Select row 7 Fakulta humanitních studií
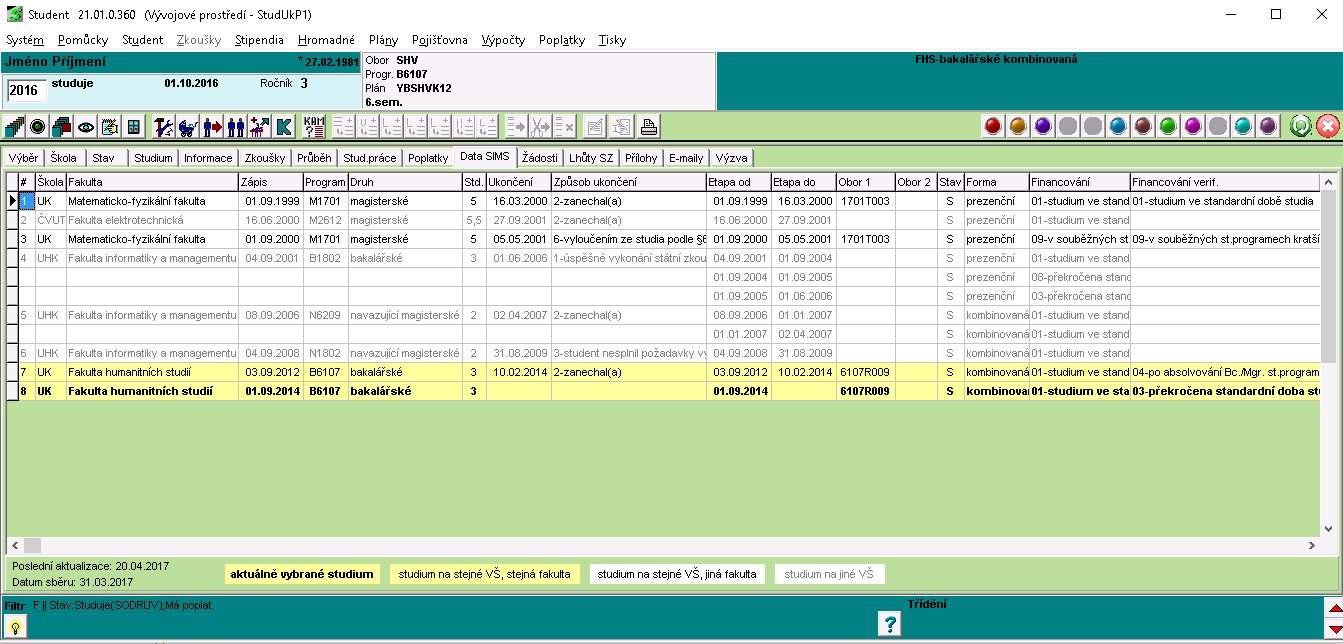The width and height of the screenshot is (1343, 644). click(x=150, y=373)
